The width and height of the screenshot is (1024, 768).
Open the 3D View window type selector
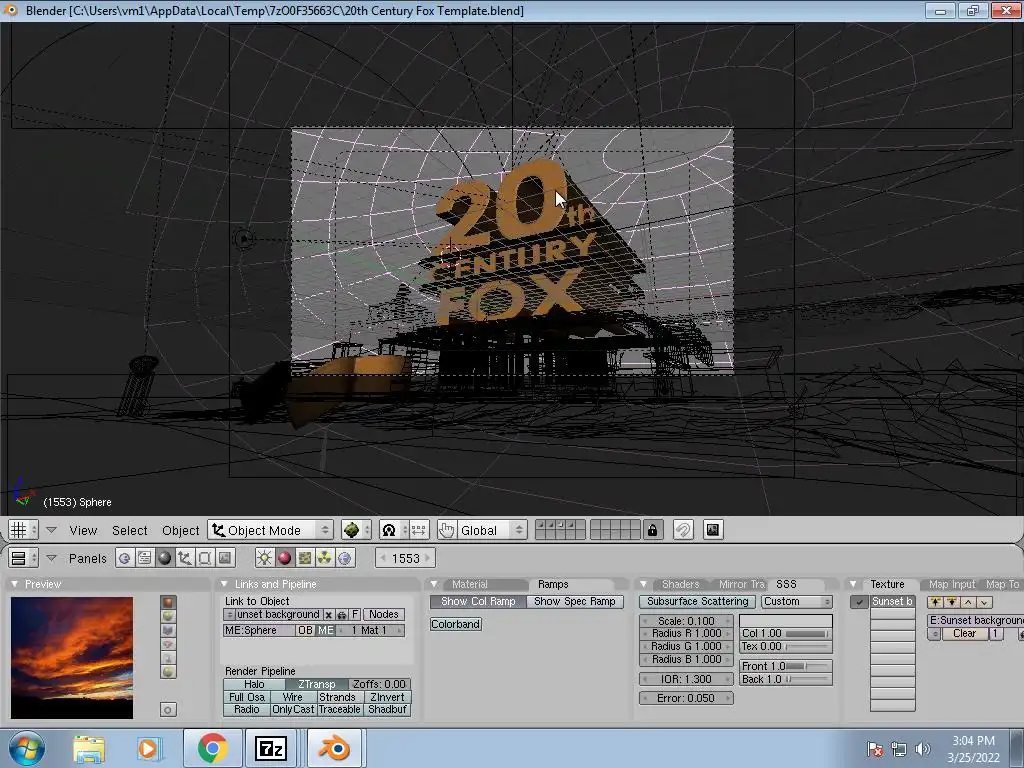(23, 530)
